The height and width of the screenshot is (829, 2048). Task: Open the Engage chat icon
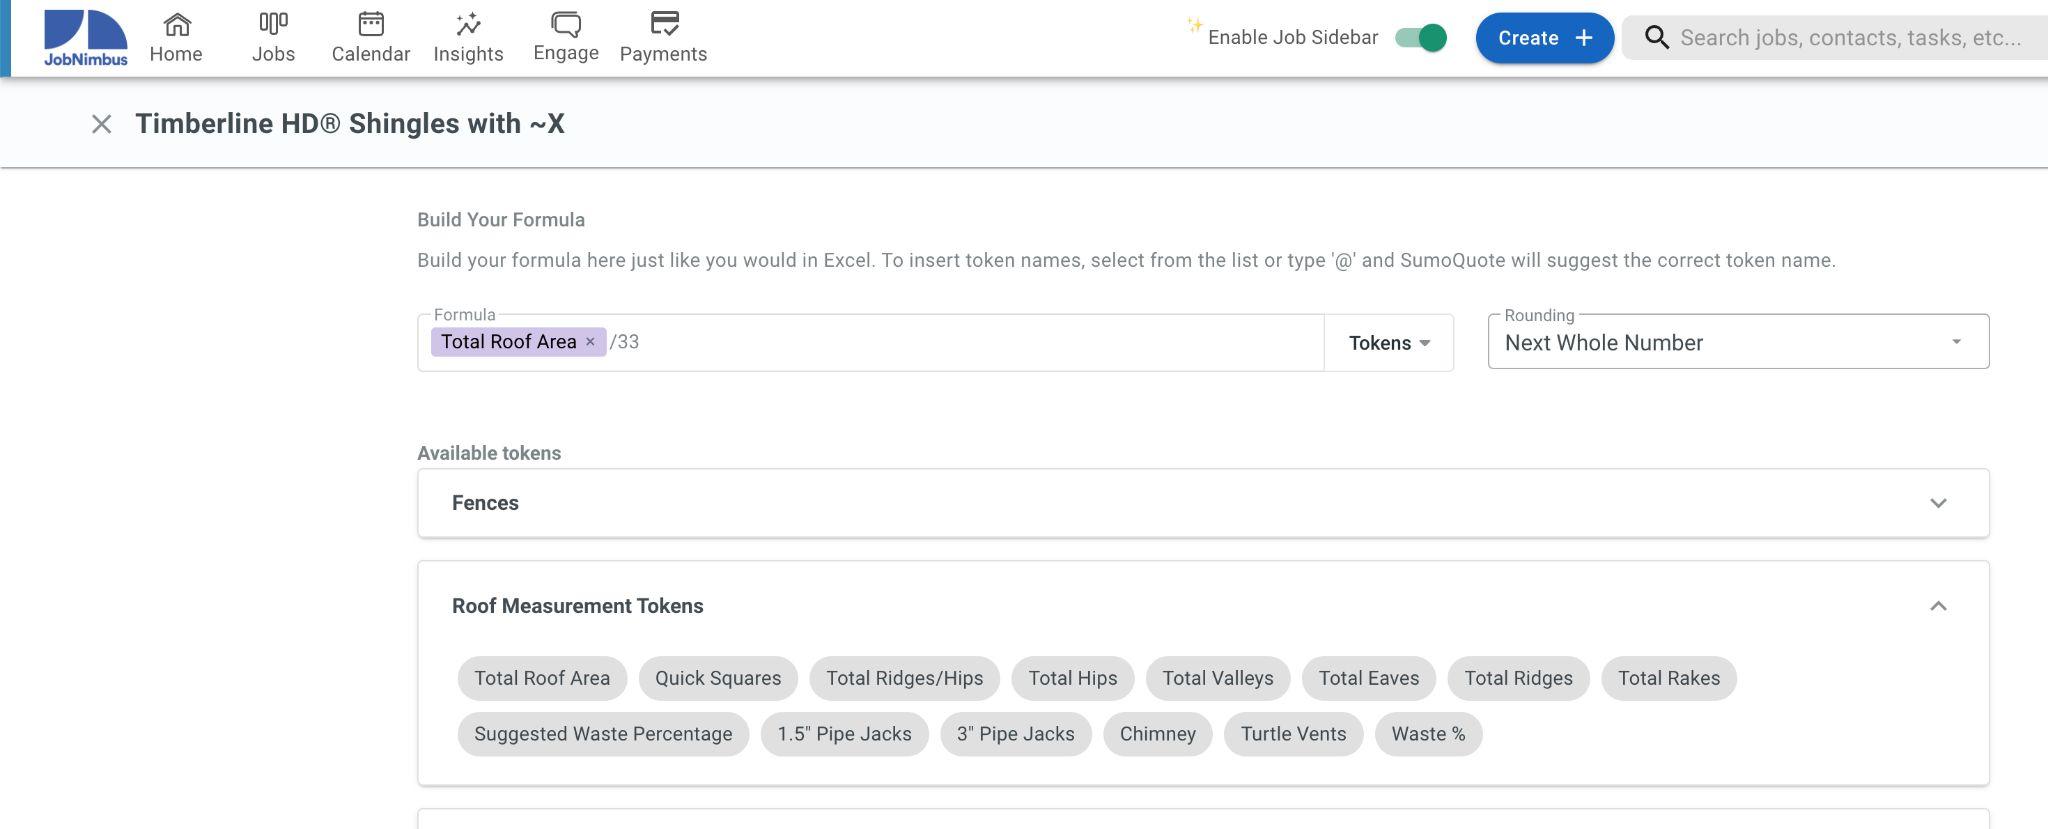point(566,23)
